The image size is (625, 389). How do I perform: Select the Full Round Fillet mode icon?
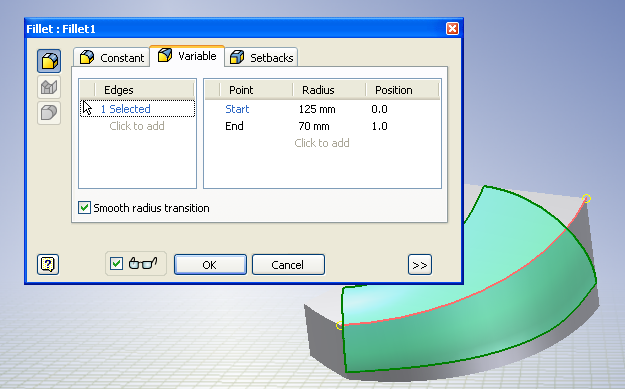pos(49,113)
